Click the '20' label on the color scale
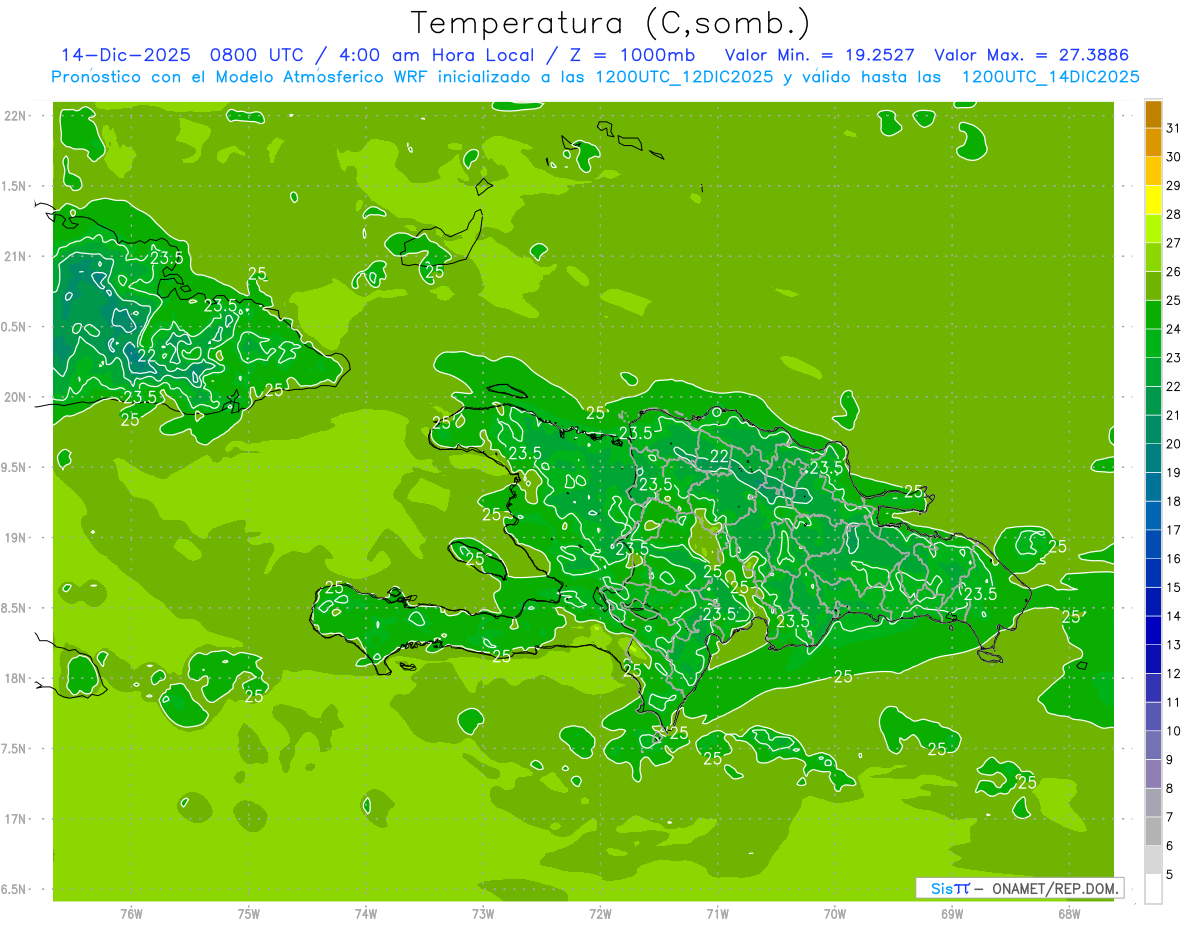The height and width of the screenshot is (927, 1200). click(1173, 444)
